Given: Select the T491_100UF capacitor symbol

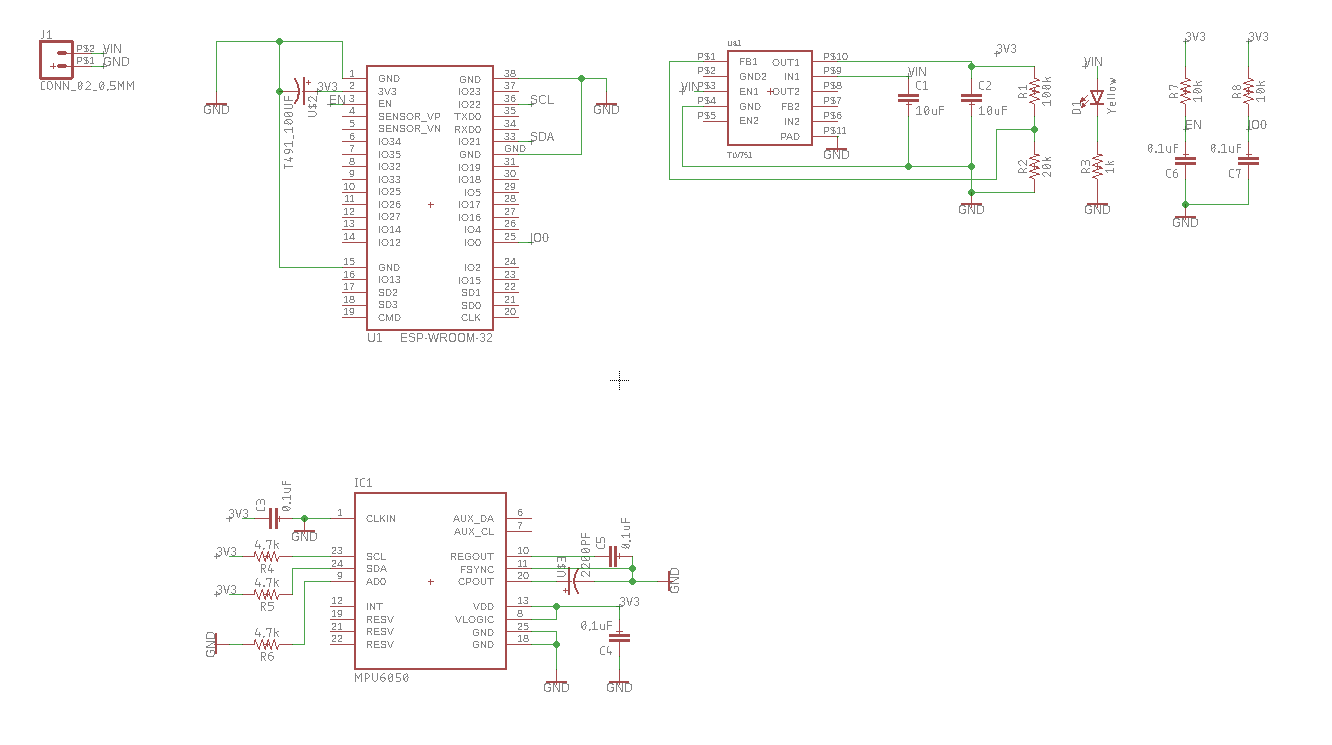Looking at the screenshot, I should 299,91.
